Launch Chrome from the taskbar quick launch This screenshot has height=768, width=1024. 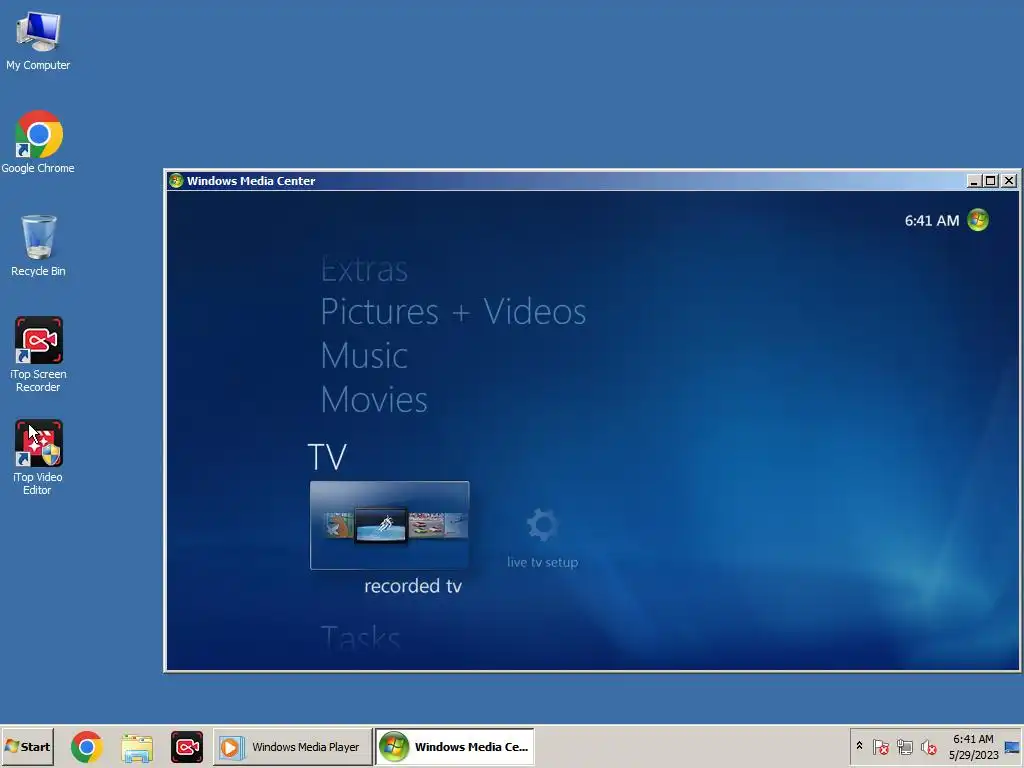click(x=87, y=747)
